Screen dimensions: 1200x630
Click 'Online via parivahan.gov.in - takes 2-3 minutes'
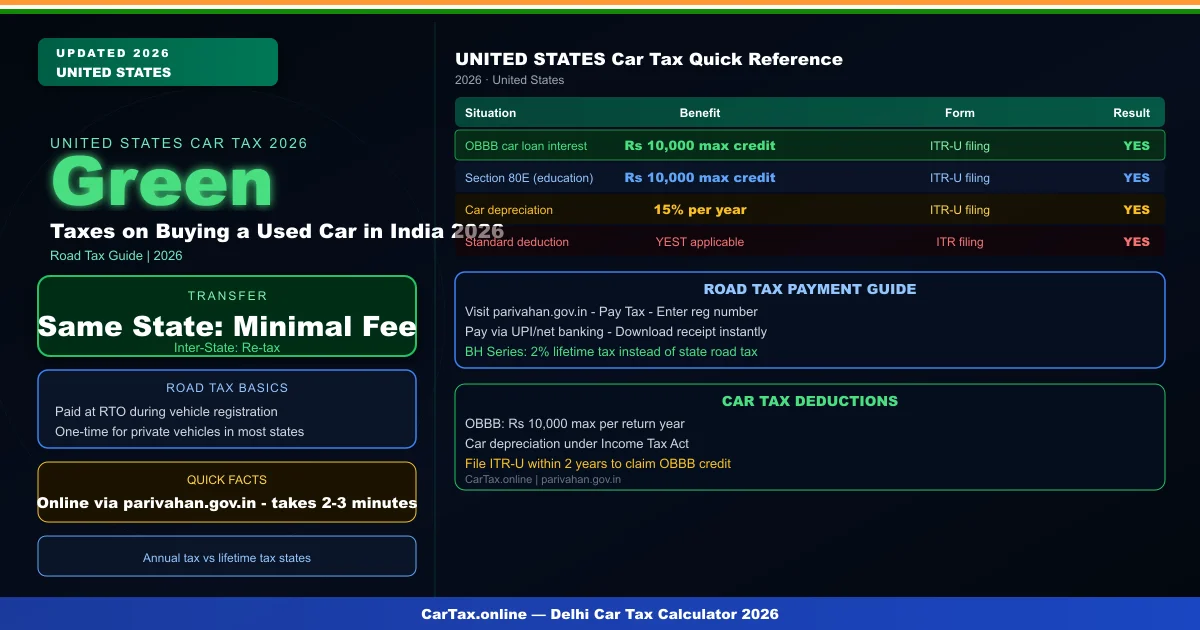click(x=227, y=503)
